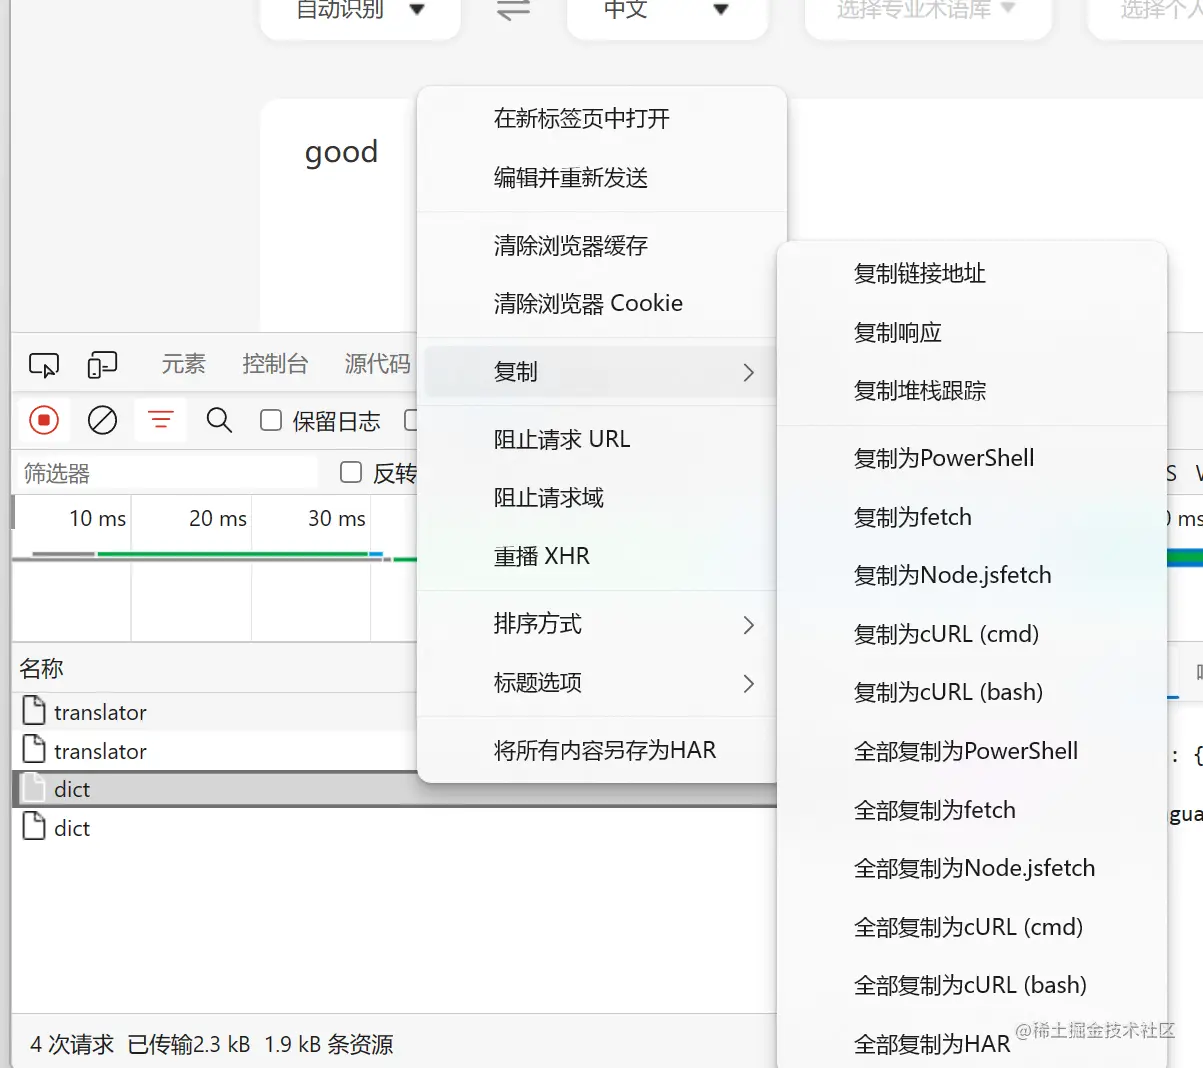This screenshot has width=1203, height=1068.
Task: Click the 筛选器 filter input field
Action: coord(167,473)
